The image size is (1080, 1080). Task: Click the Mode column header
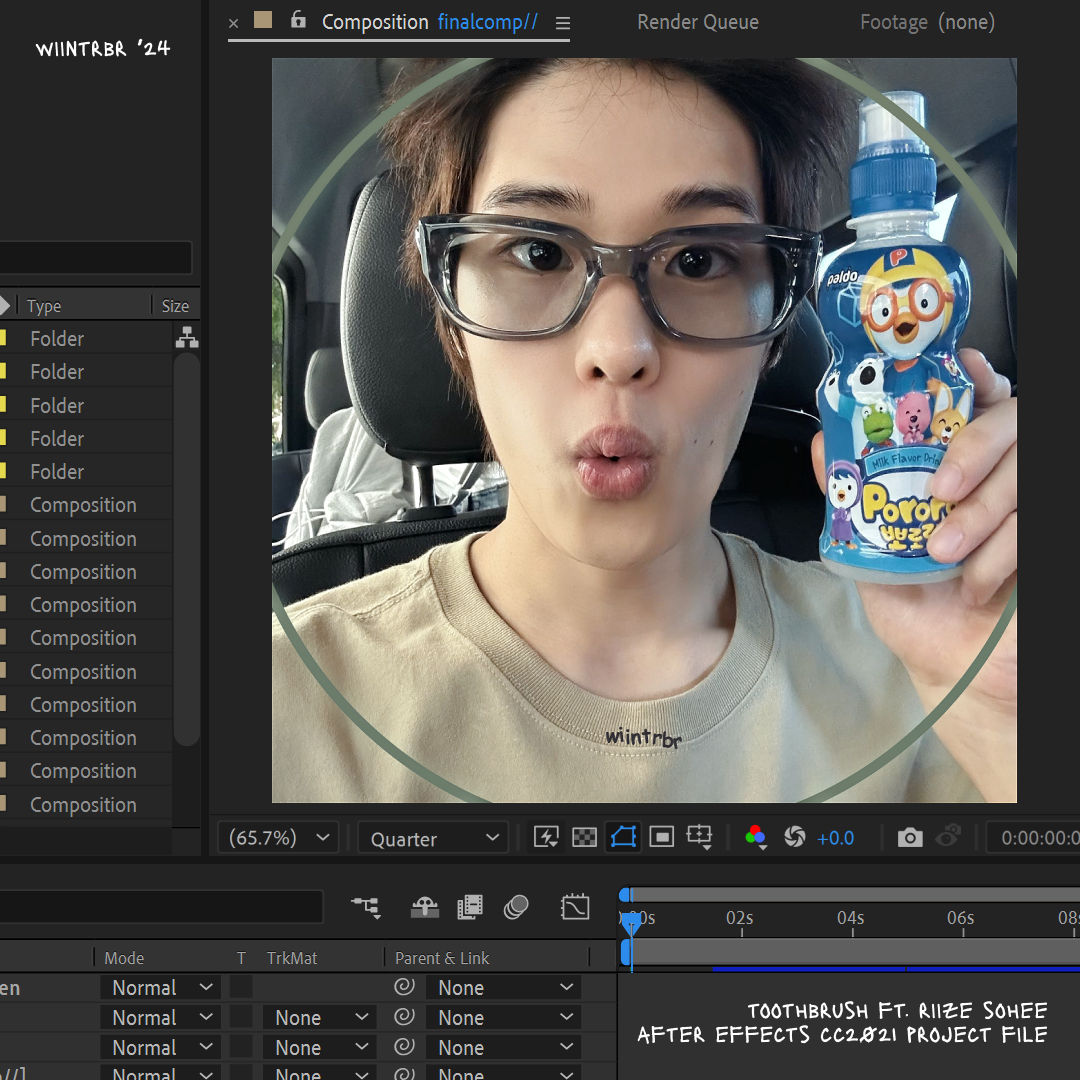click(124, 957)
